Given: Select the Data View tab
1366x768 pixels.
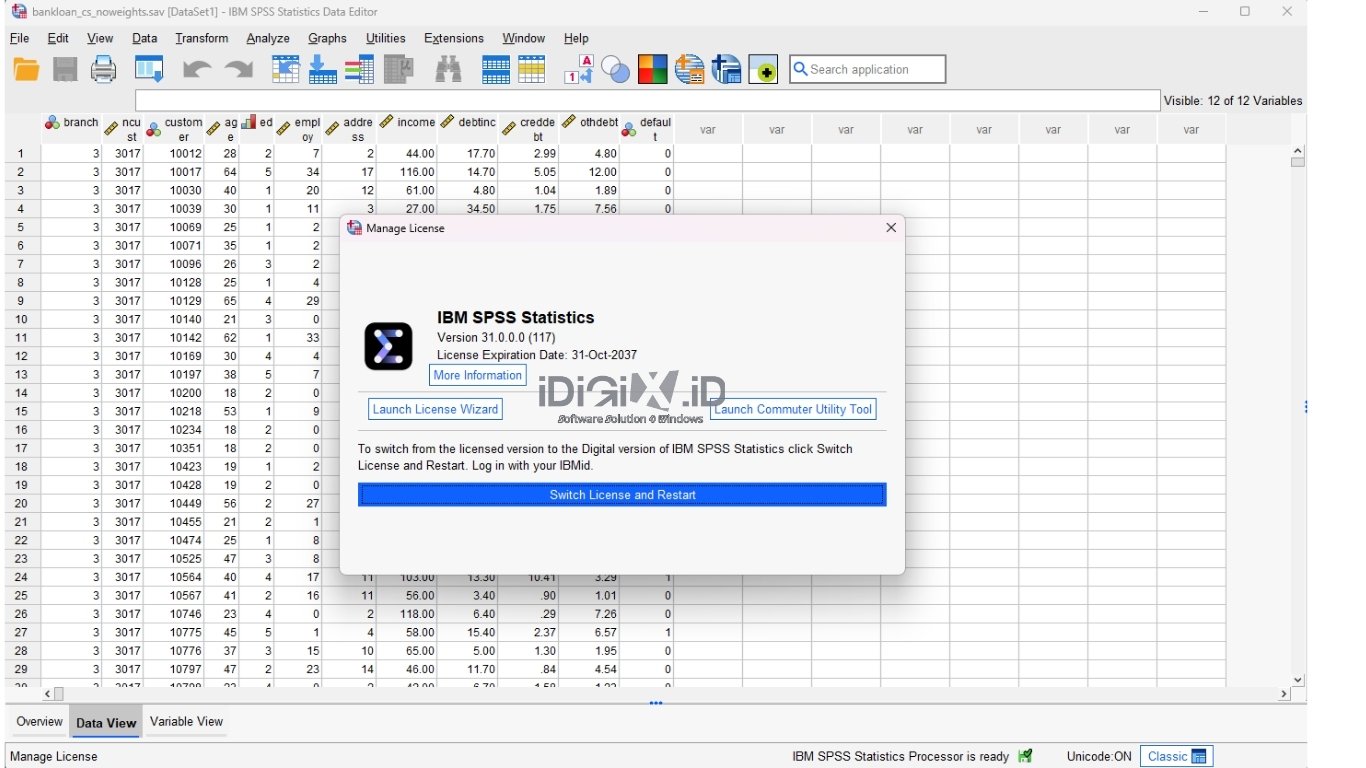Looking at the screenshot, I should point(106,722).
